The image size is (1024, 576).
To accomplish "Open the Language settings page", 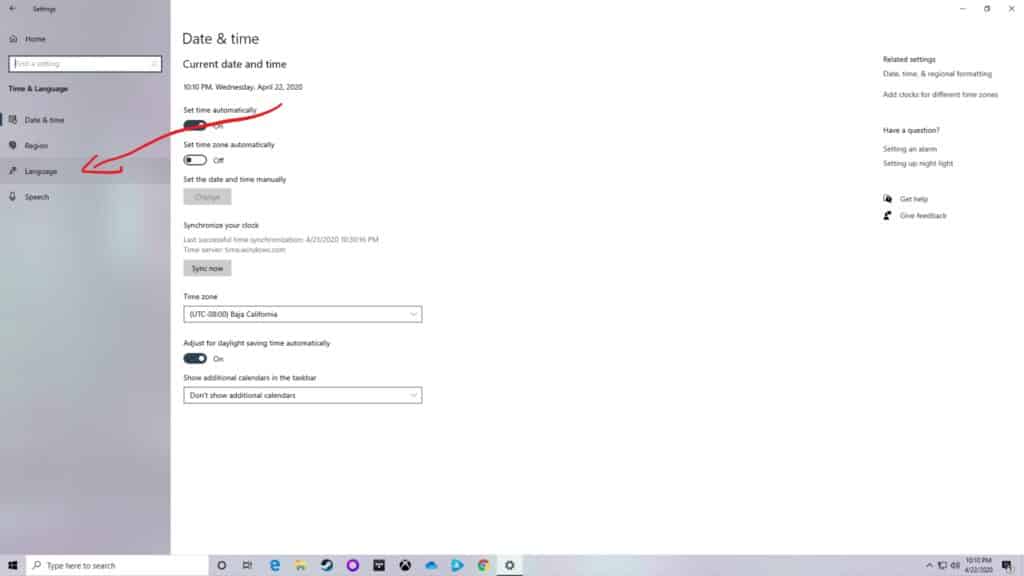I will (x=41, y=171).
